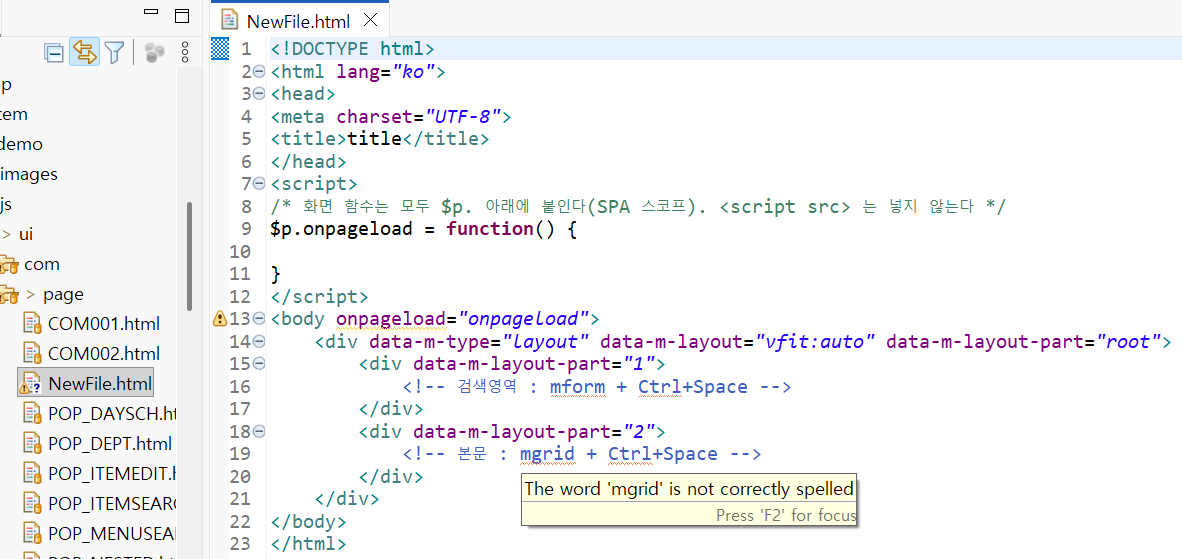
Task: Click underlined word 'mform' on line 16
Action: 577,386
